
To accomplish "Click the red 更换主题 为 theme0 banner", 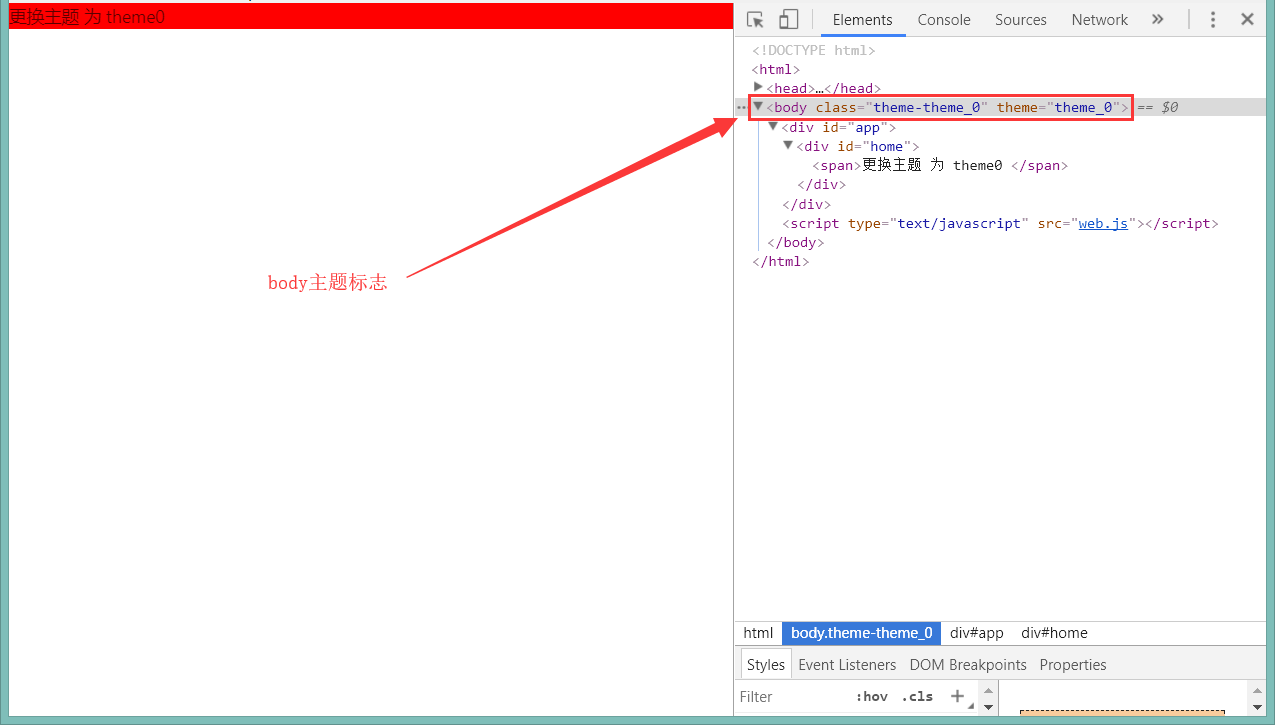I will [x=371, y=16].
